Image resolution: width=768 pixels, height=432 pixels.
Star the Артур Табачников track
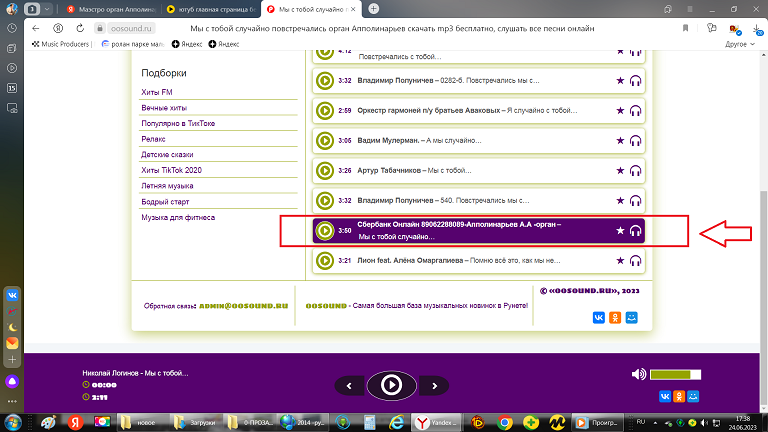pos(620,170)
